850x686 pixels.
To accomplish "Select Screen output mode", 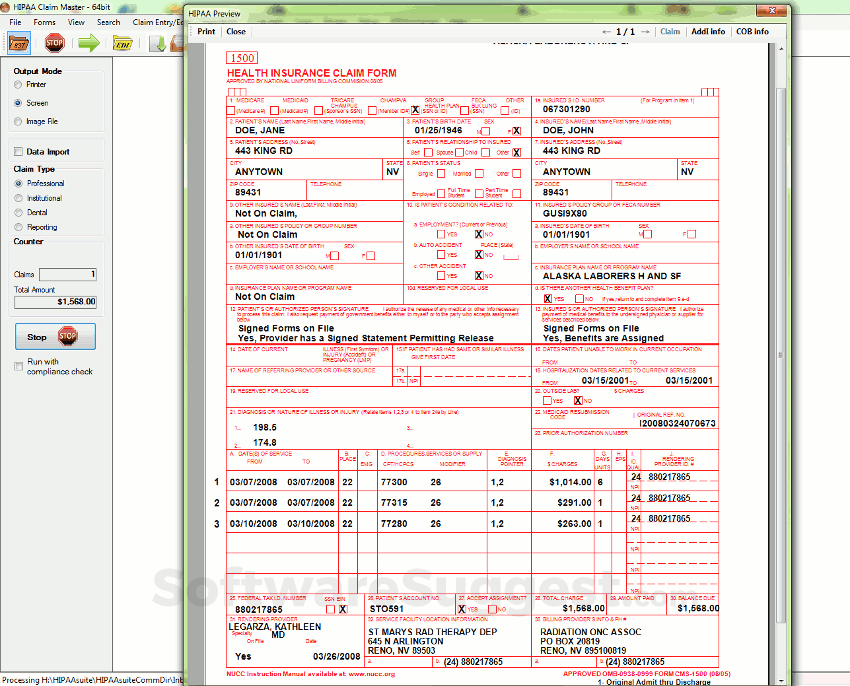I will click(x=18, y=103).
